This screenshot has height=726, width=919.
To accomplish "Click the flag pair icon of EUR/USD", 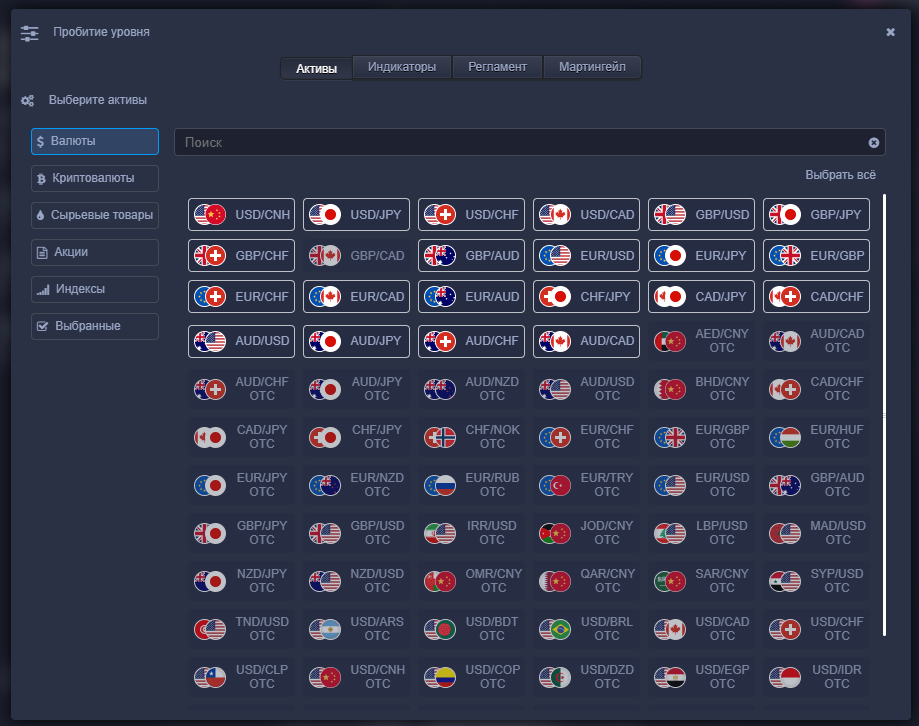I will (x=555, y=255).
